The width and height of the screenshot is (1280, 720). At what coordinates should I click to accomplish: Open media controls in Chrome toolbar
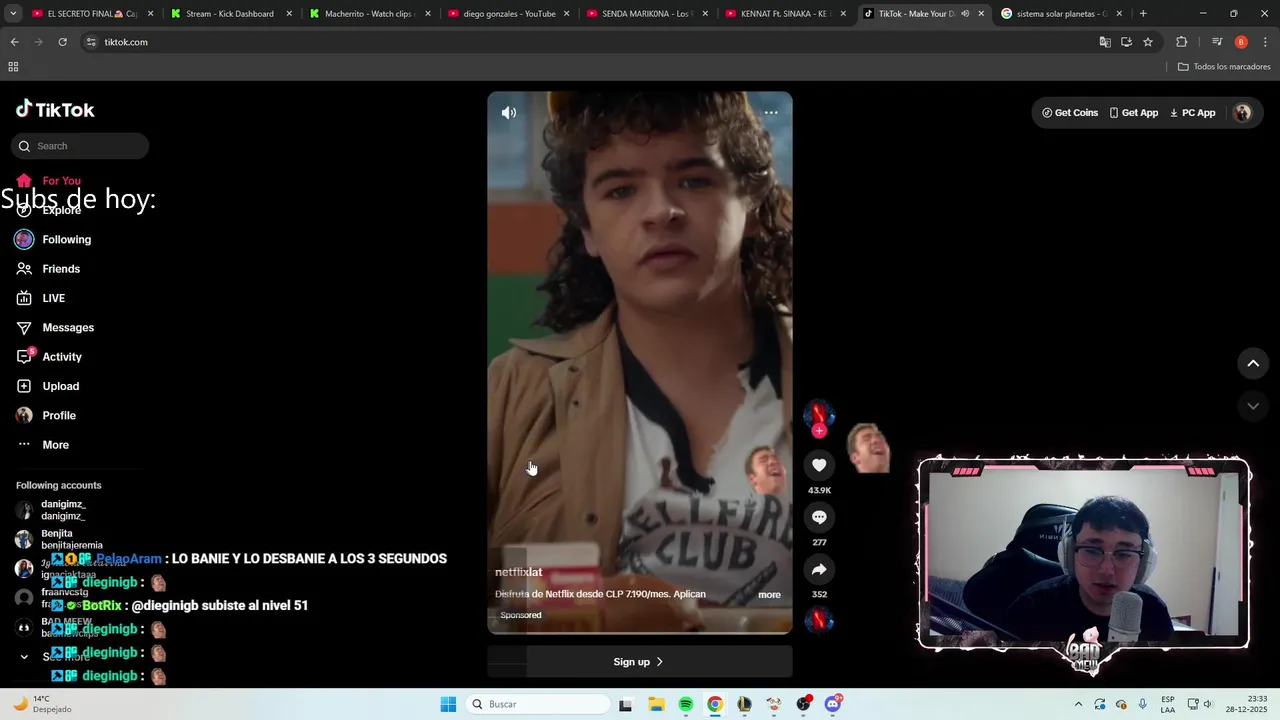[x=1217, y=42]
